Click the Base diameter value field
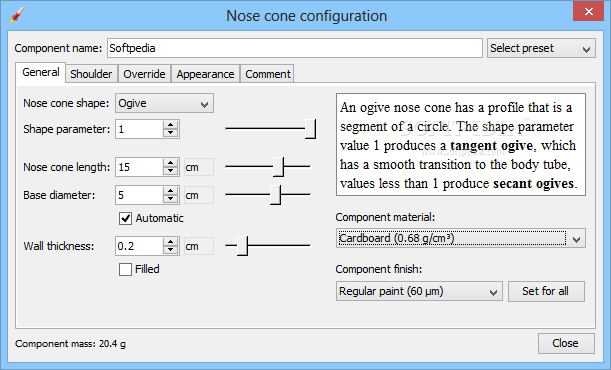This screenshot has height=370, width=611. point(139,195)
